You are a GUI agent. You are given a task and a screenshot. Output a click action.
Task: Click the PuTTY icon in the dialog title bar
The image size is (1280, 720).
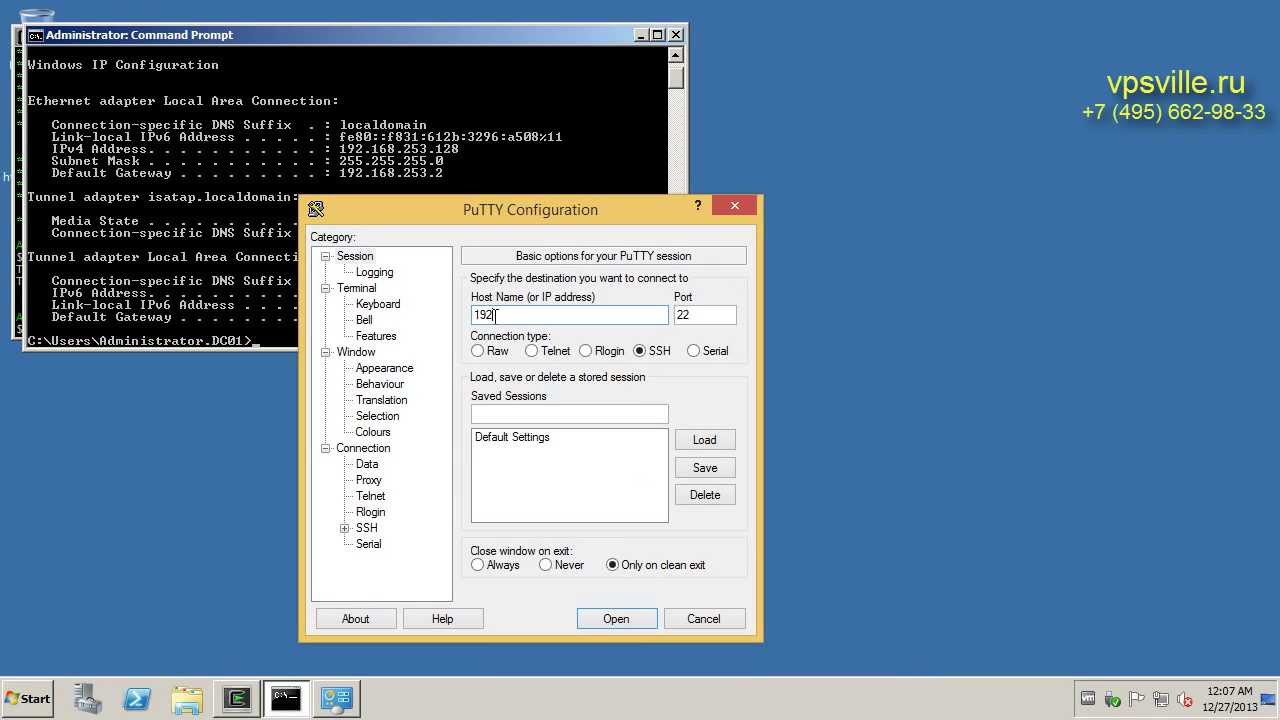(x=316, y=209)
